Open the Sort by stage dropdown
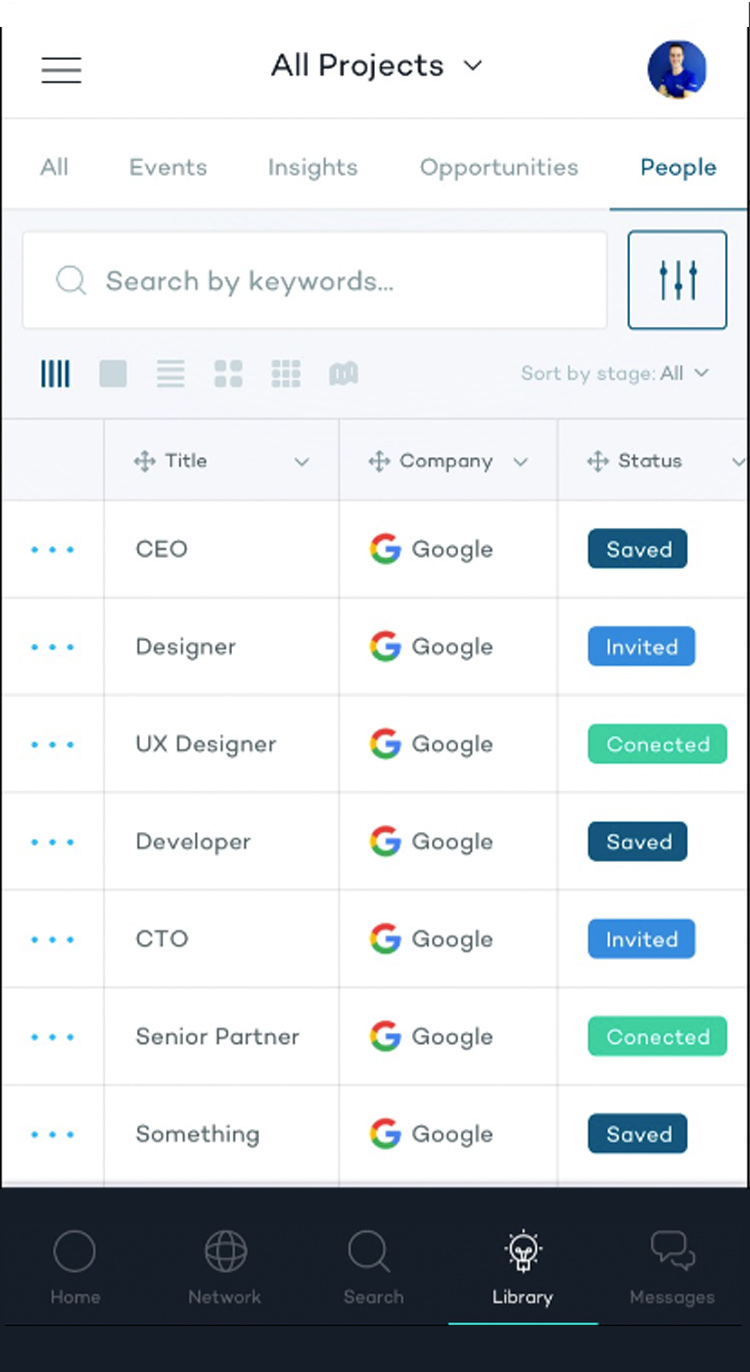This screenshot has width=750, height=1372. (x=615, y=373)
